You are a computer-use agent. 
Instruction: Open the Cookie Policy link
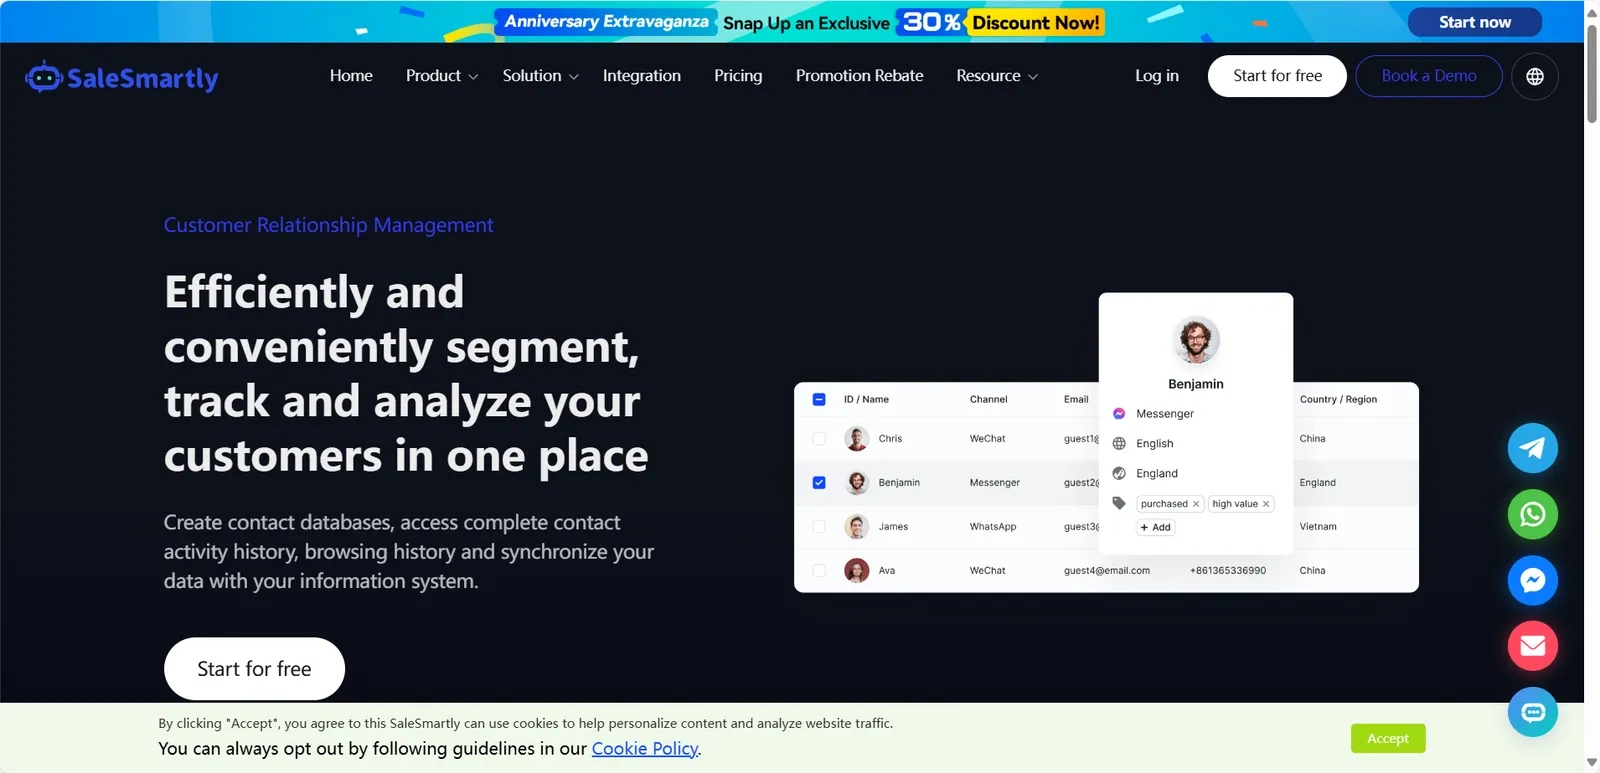tap(645, 748)
